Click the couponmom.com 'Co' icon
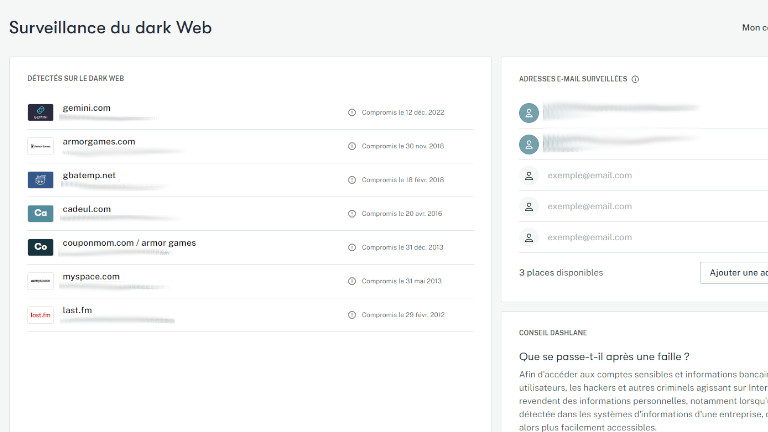This screenshot has height=432, width=768. point(40,247)
